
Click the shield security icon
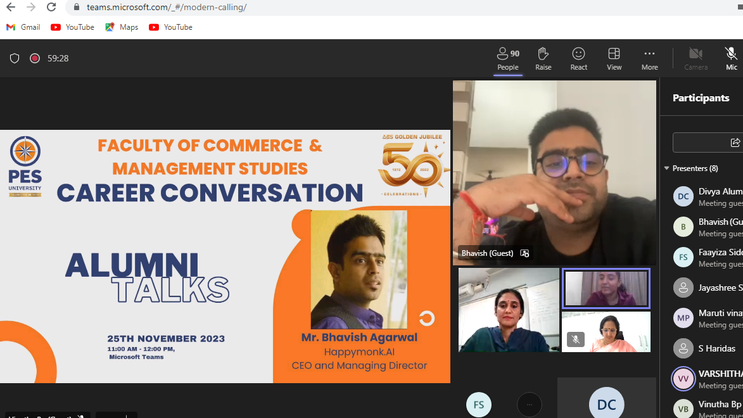(14, 58)
